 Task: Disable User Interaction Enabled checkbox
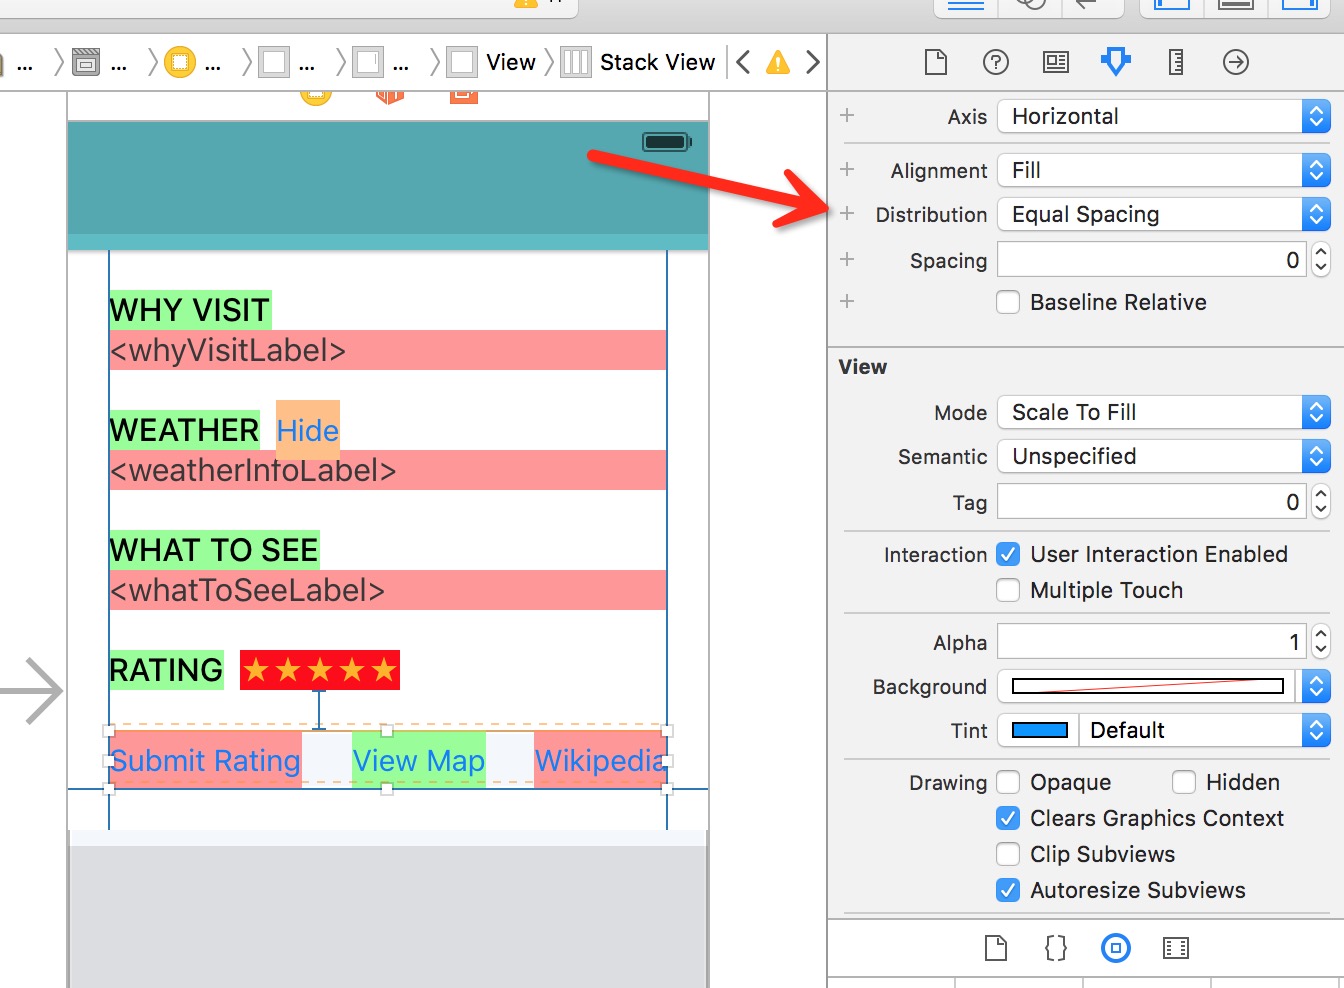(x=1008, y=554)
